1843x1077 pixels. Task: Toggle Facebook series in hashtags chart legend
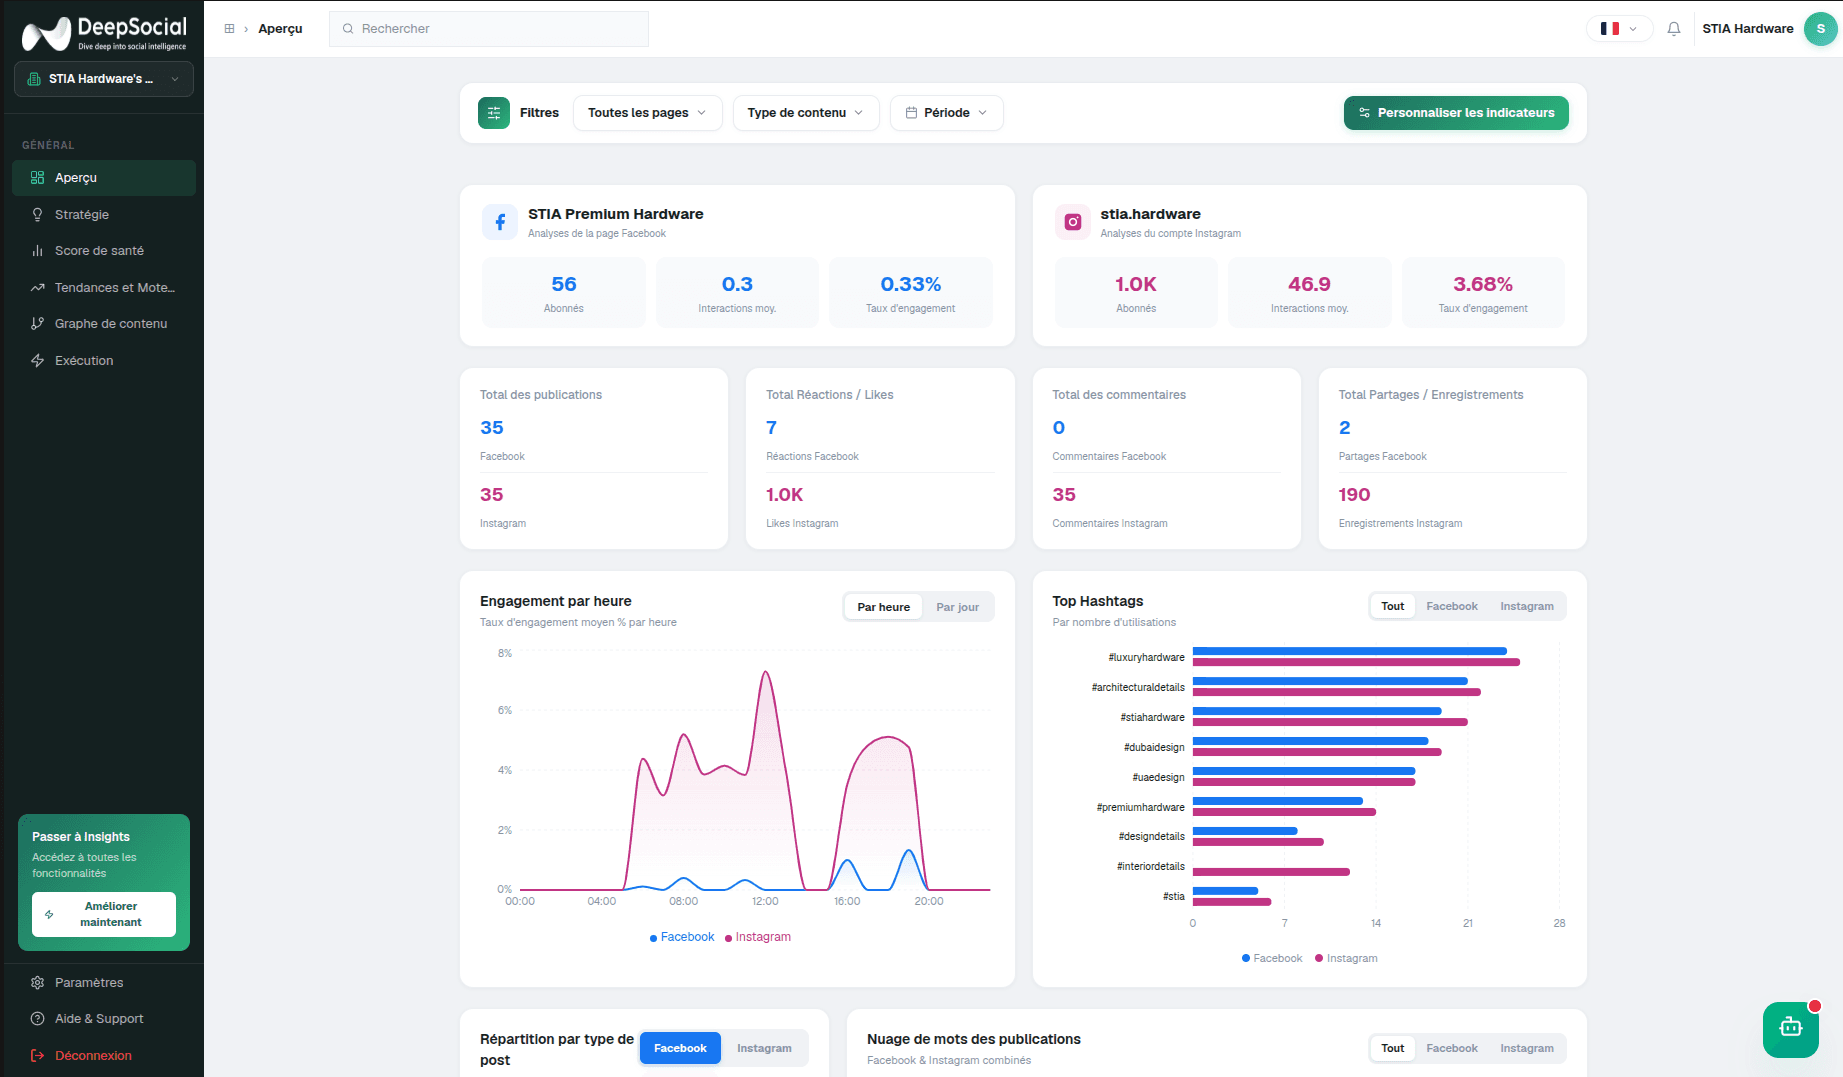pos(1272,958)
